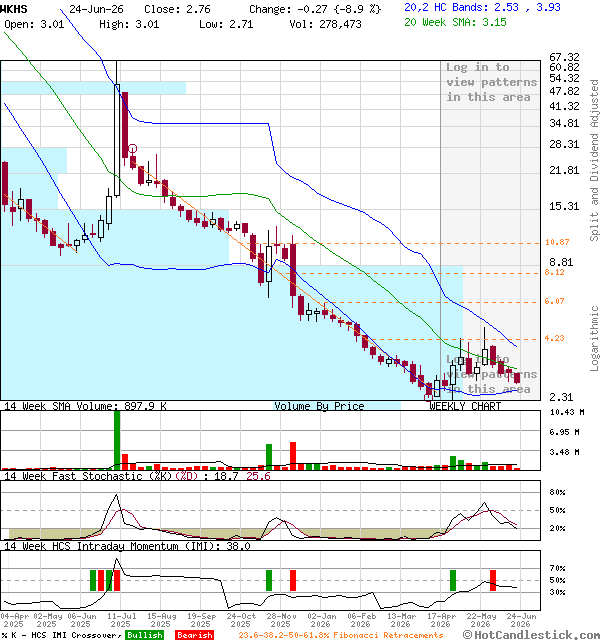
Task: Click the 14 Week HCS Intraday Momentum title
Action: click(127, 546)
